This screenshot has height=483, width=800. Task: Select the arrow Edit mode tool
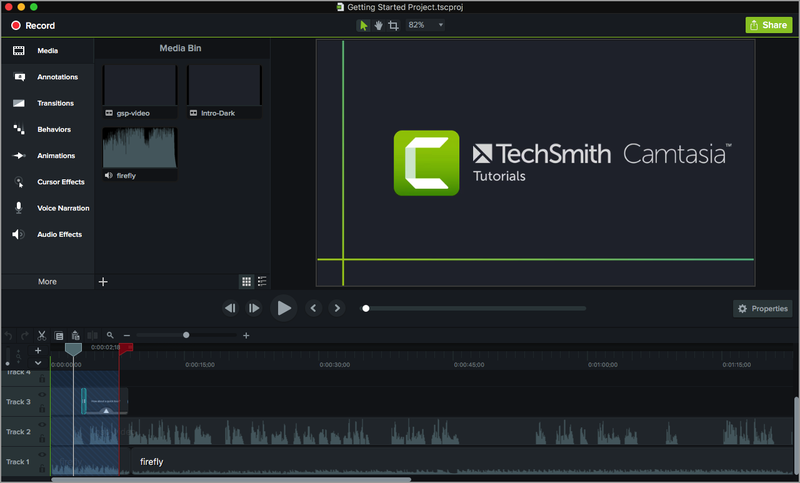[363, 25]
